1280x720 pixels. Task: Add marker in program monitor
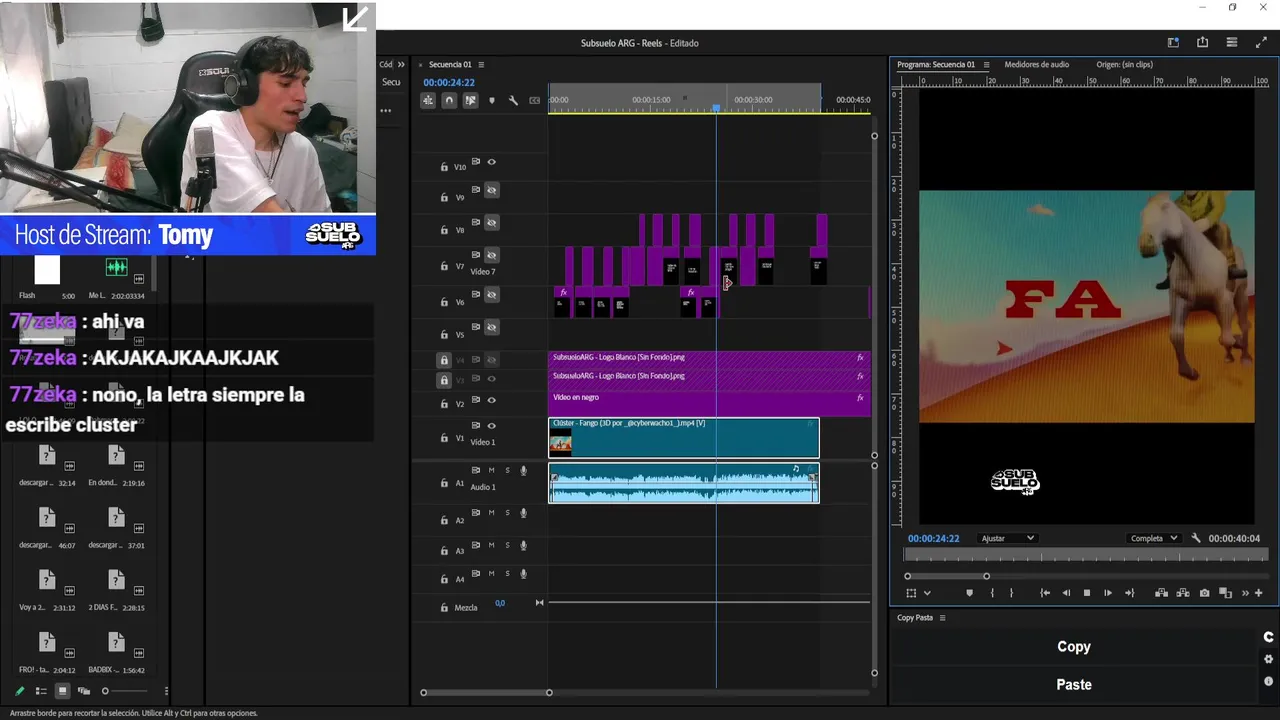pyautogui.click(x=969, y=593)
